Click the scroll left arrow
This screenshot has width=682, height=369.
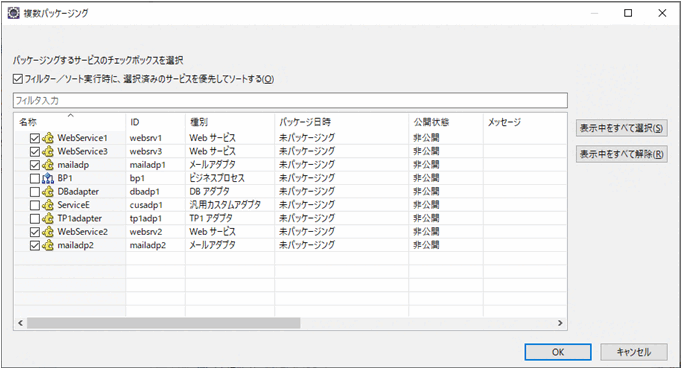coord(20,323)
